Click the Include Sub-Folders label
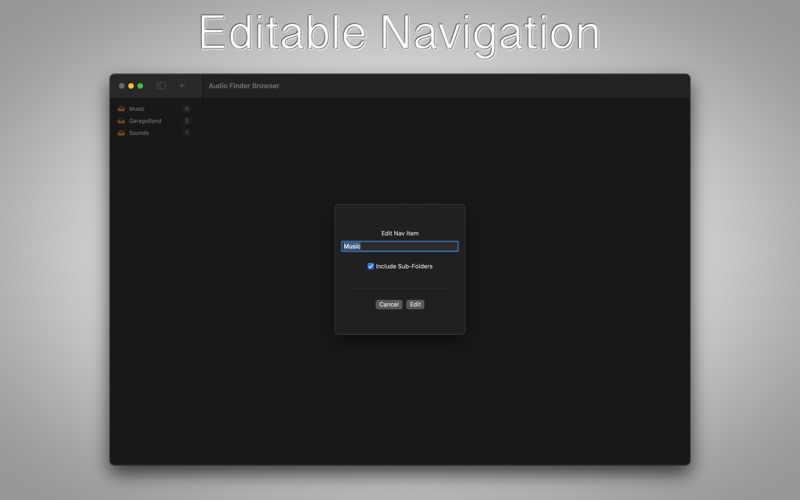Viewport: 800px width, 500px height. point(404,266)
